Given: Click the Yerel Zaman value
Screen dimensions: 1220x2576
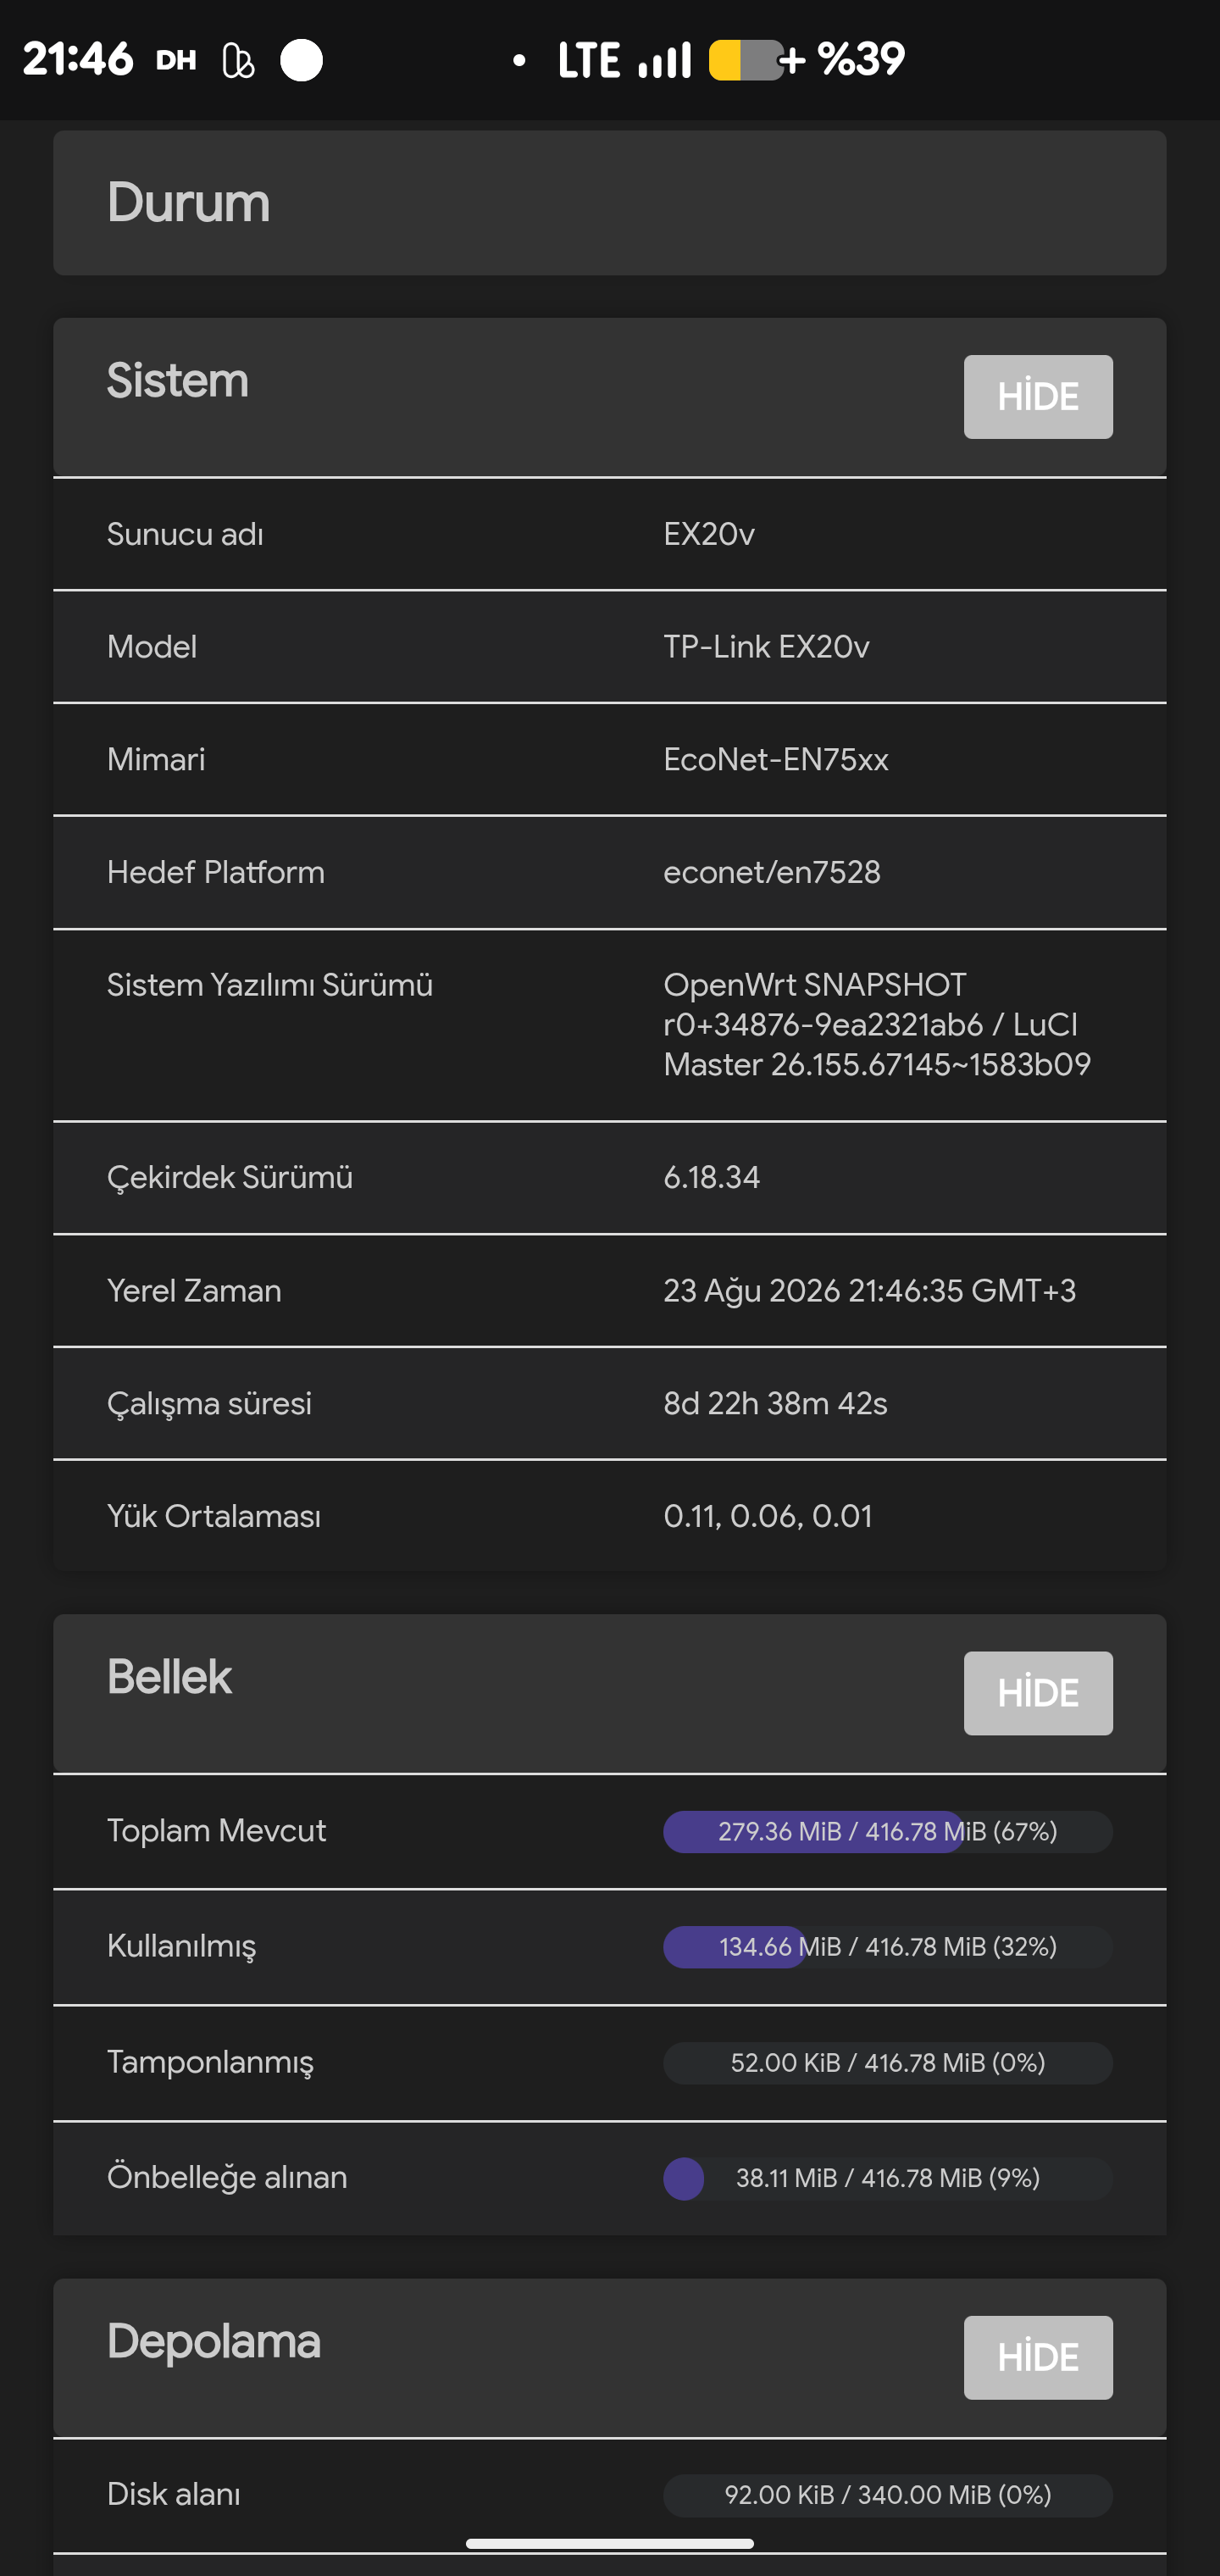Looking at the screenshot, I should (870, 1290).
